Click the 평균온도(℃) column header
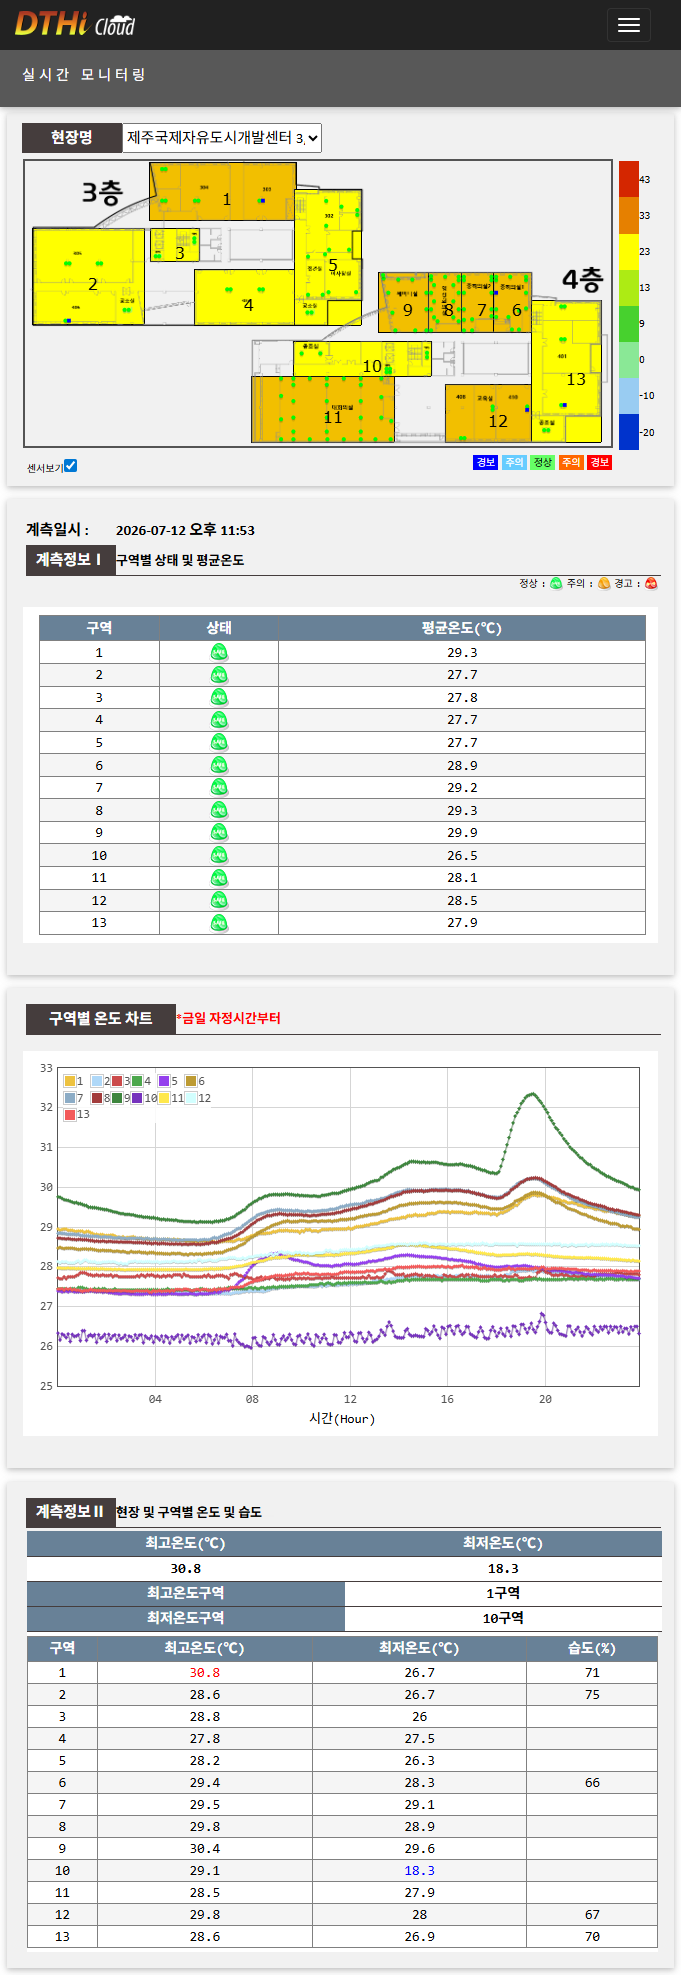The height and width of the screenshot is (1975, 681). click(462, 628)
